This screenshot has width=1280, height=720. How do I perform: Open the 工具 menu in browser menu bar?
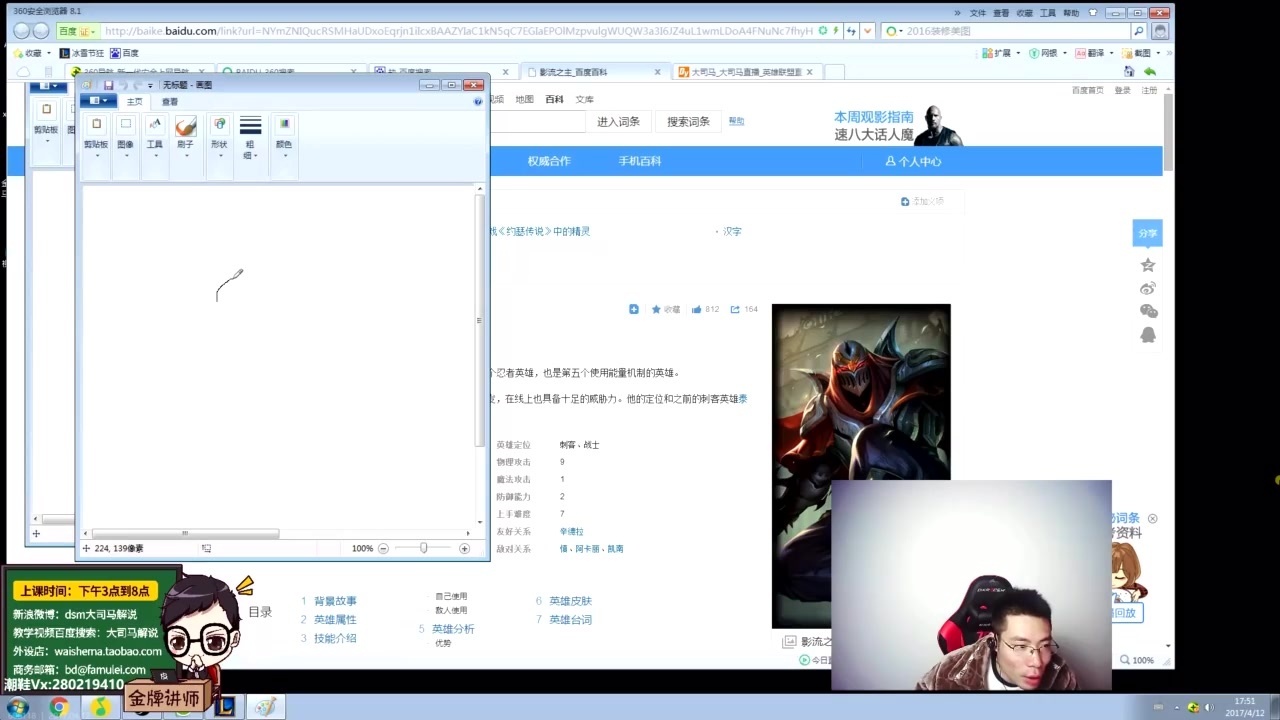[1048, 13]
